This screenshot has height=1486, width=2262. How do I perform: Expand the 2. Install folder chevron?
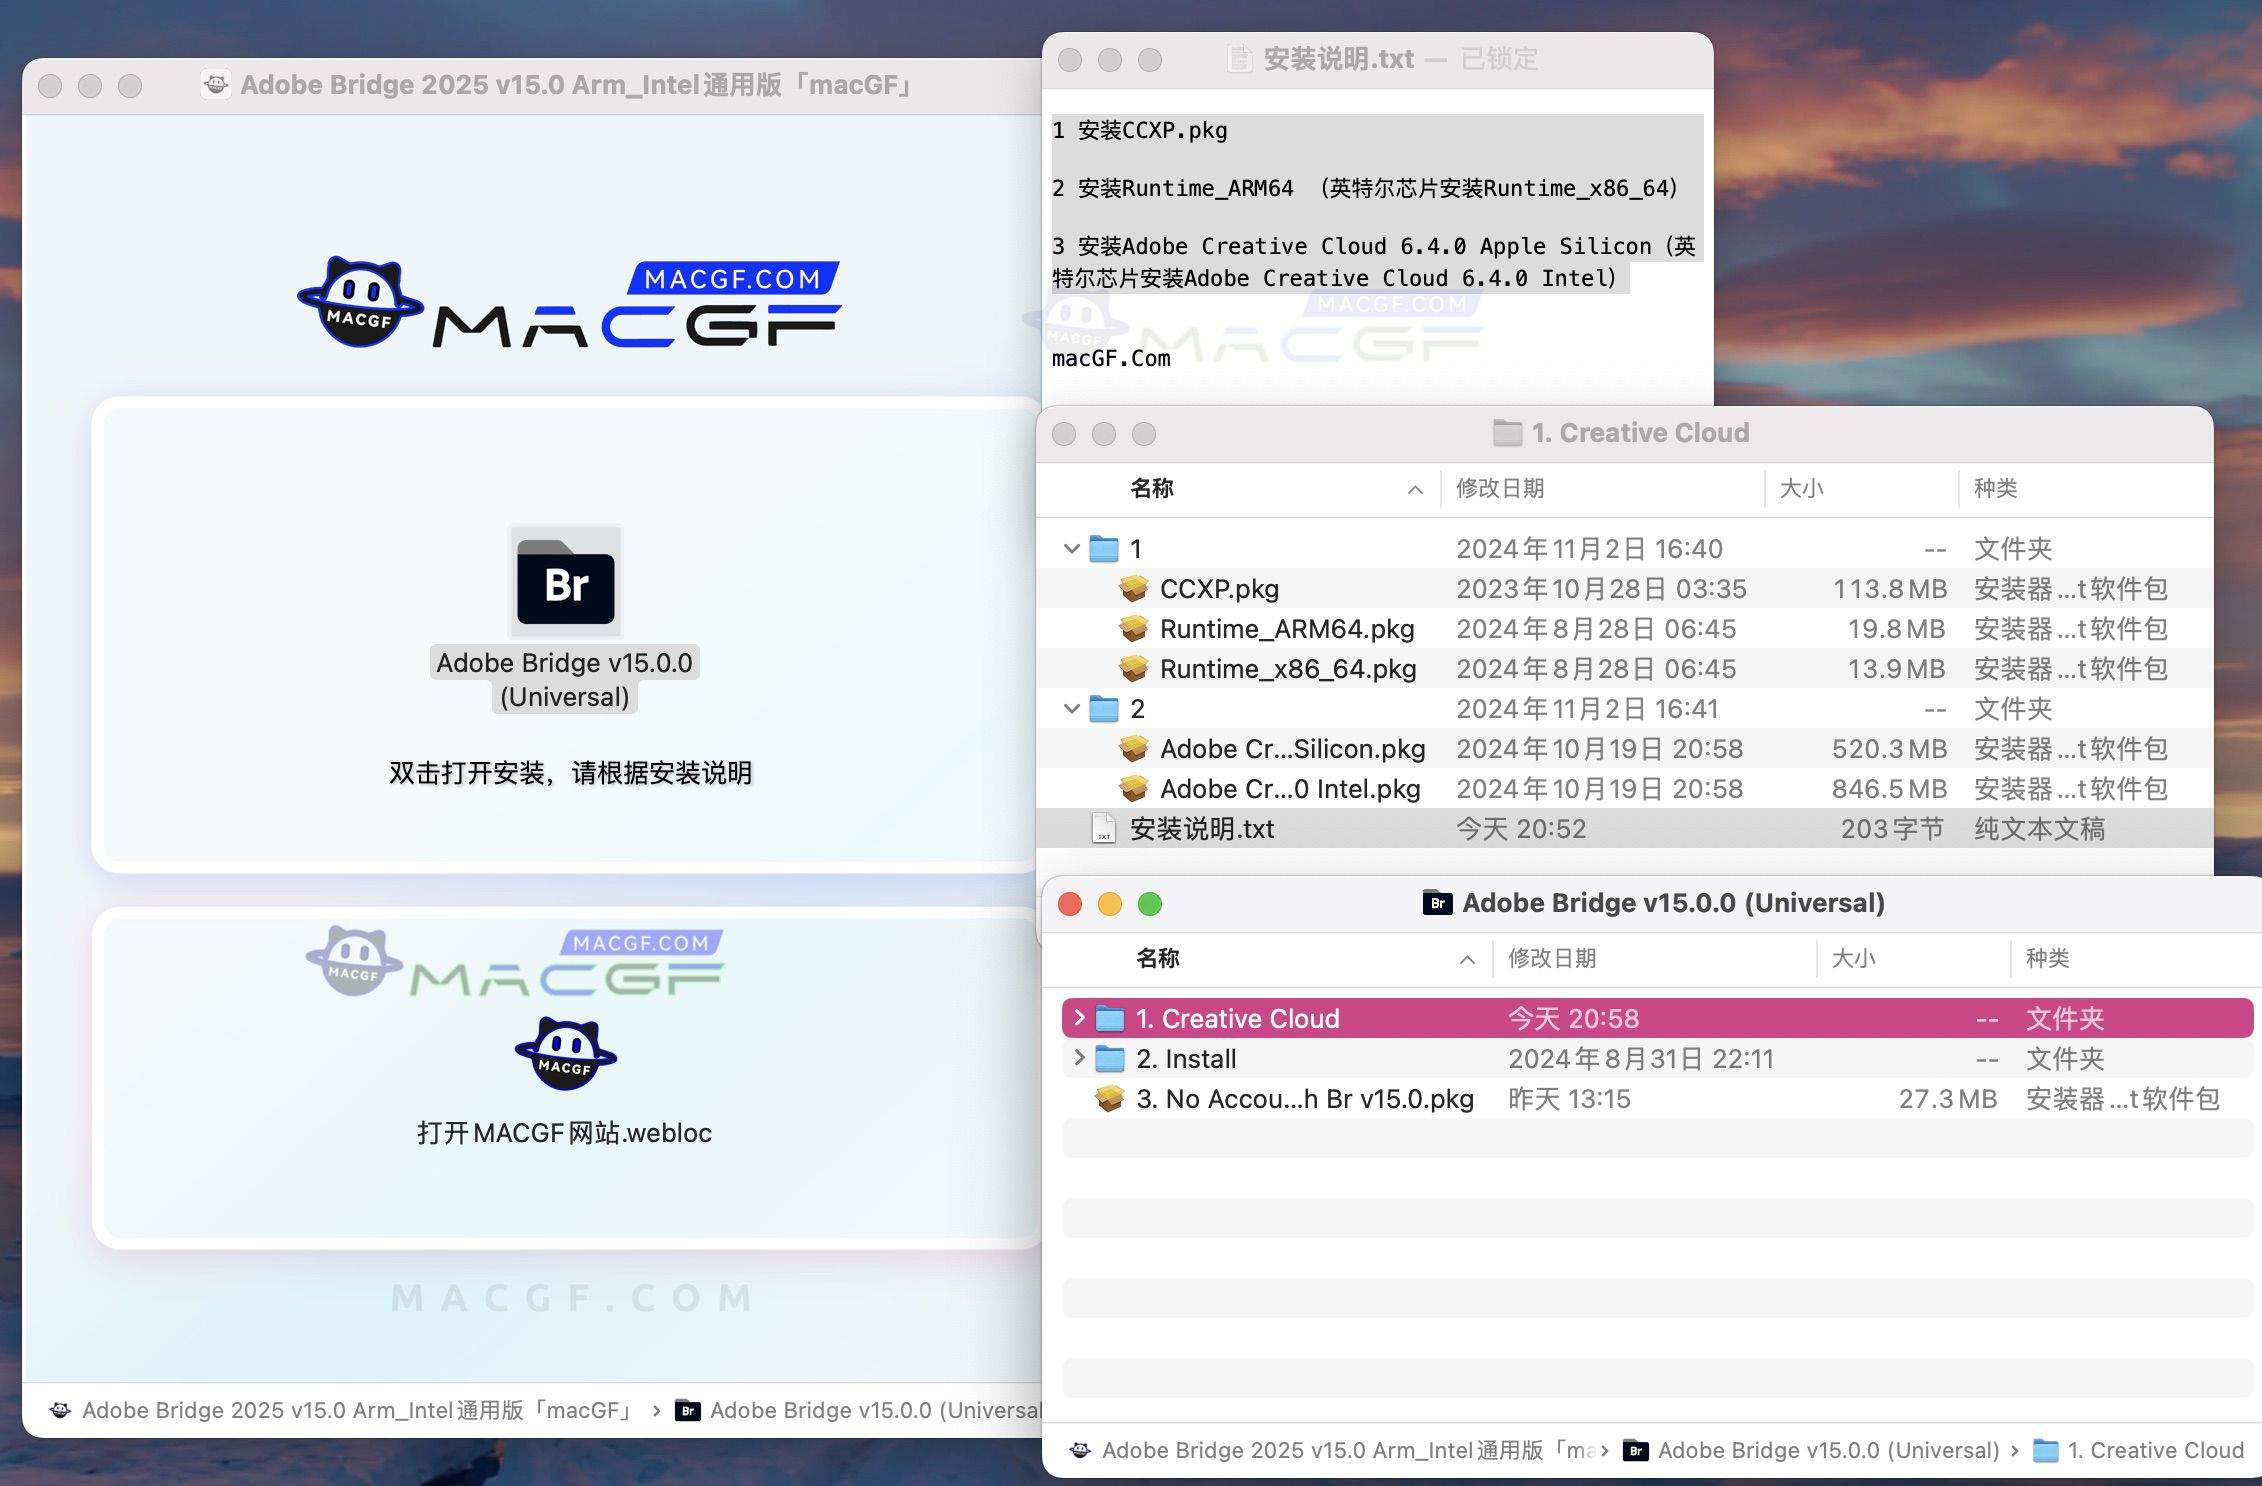click(1079, 1058)
